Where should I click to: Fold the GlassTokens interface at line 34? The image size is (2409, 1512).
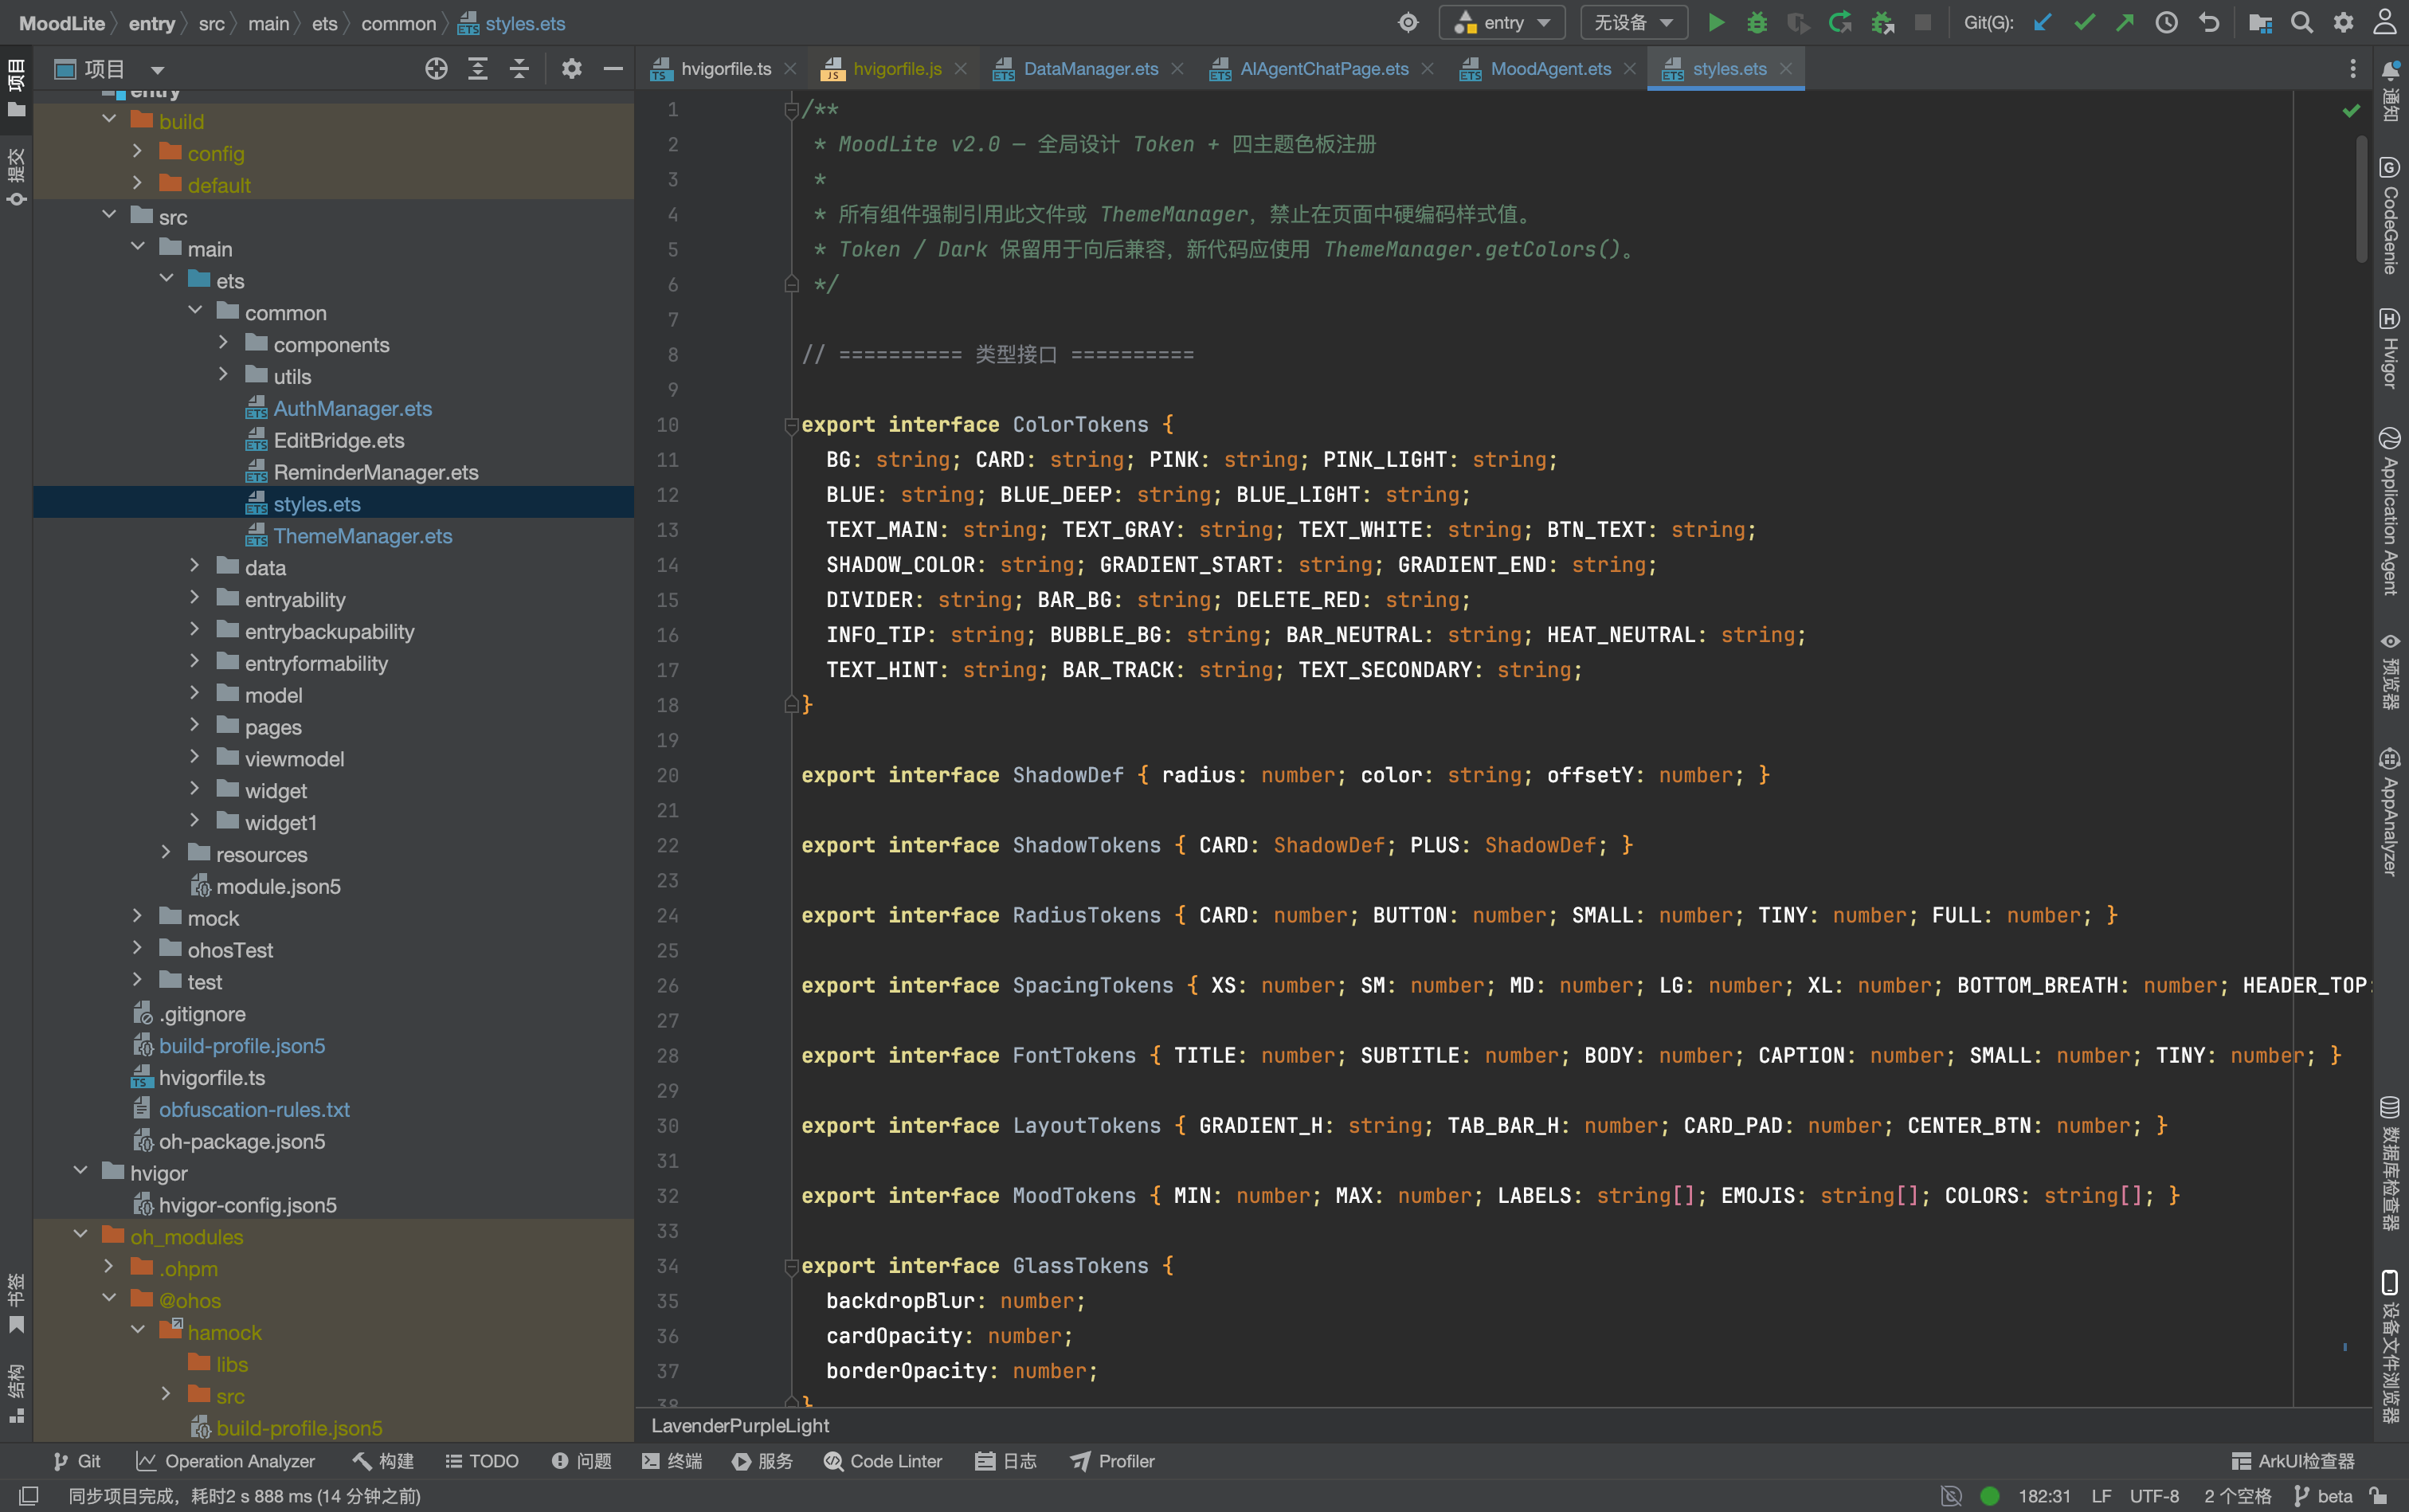click(791, 1266)
